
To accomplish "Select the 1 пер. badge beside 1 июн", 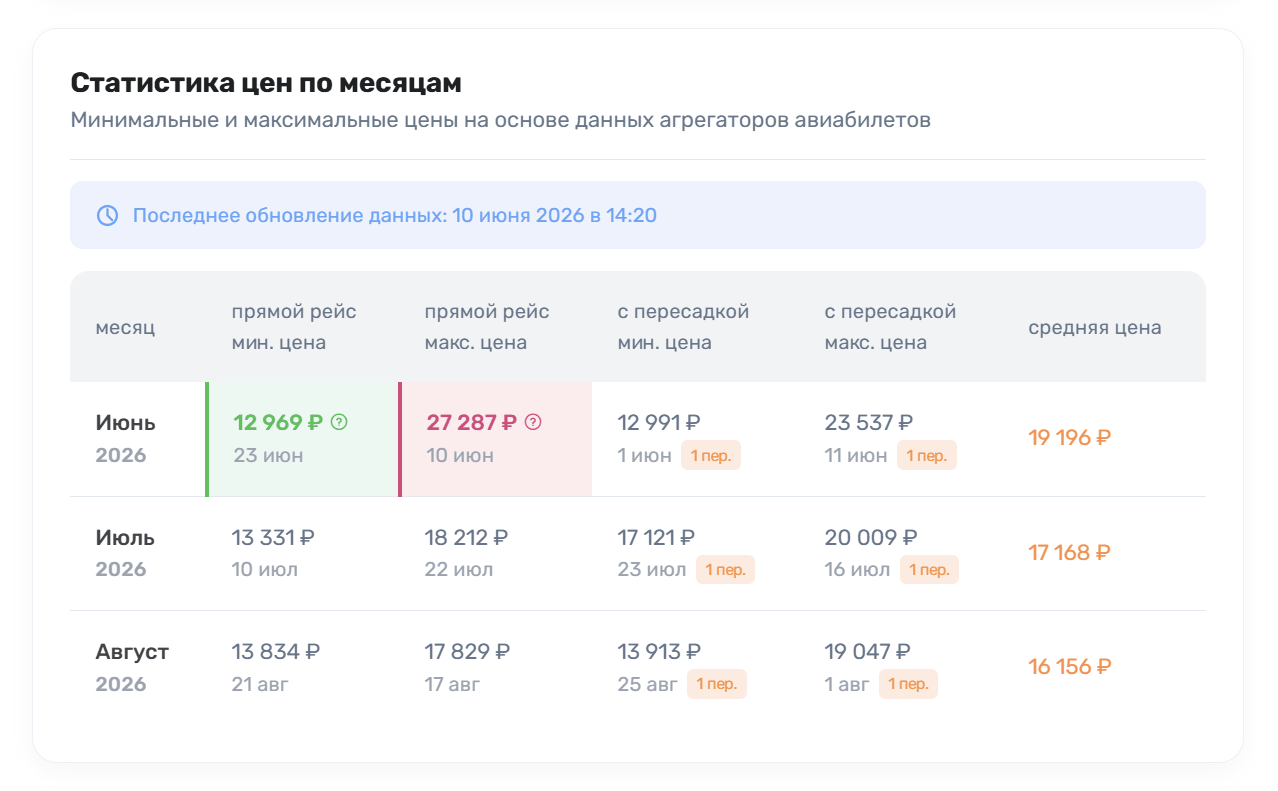I will (x=711, y=456).
